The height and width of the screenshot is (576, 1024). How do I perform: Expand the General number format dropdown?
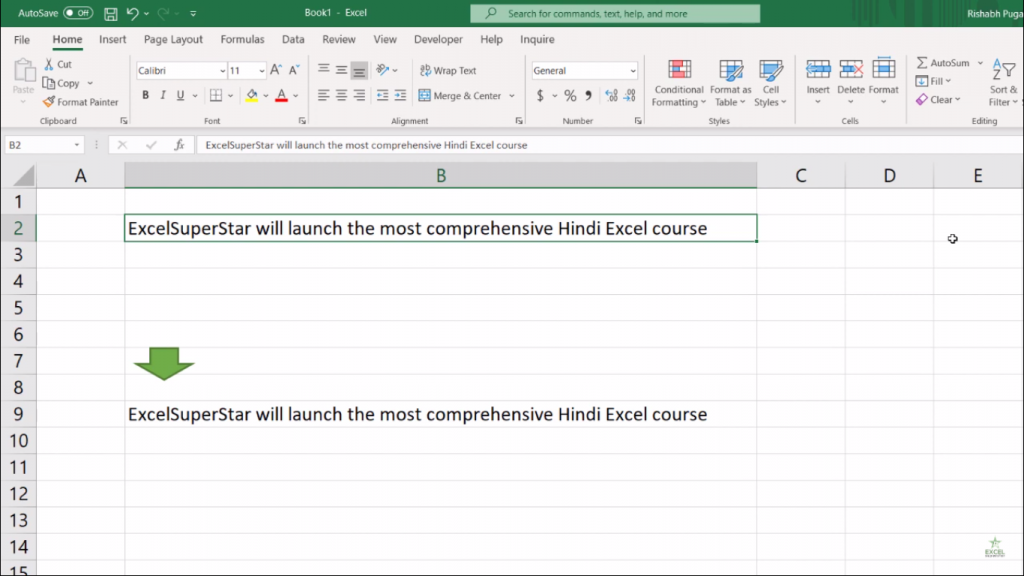(x=633, y=71)
